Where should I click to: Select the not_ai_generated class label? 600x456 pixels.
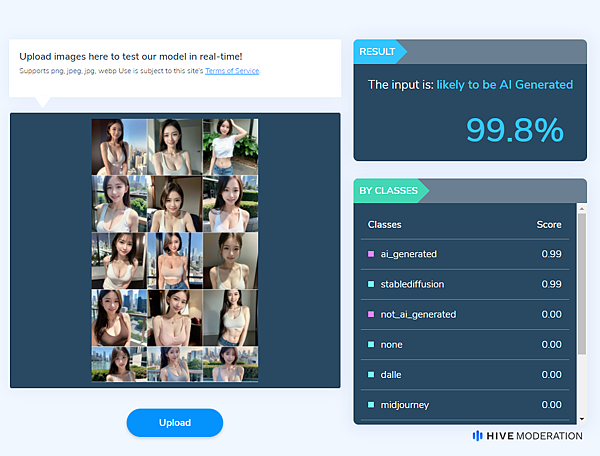pyautogui.click(x=418, y=314)
